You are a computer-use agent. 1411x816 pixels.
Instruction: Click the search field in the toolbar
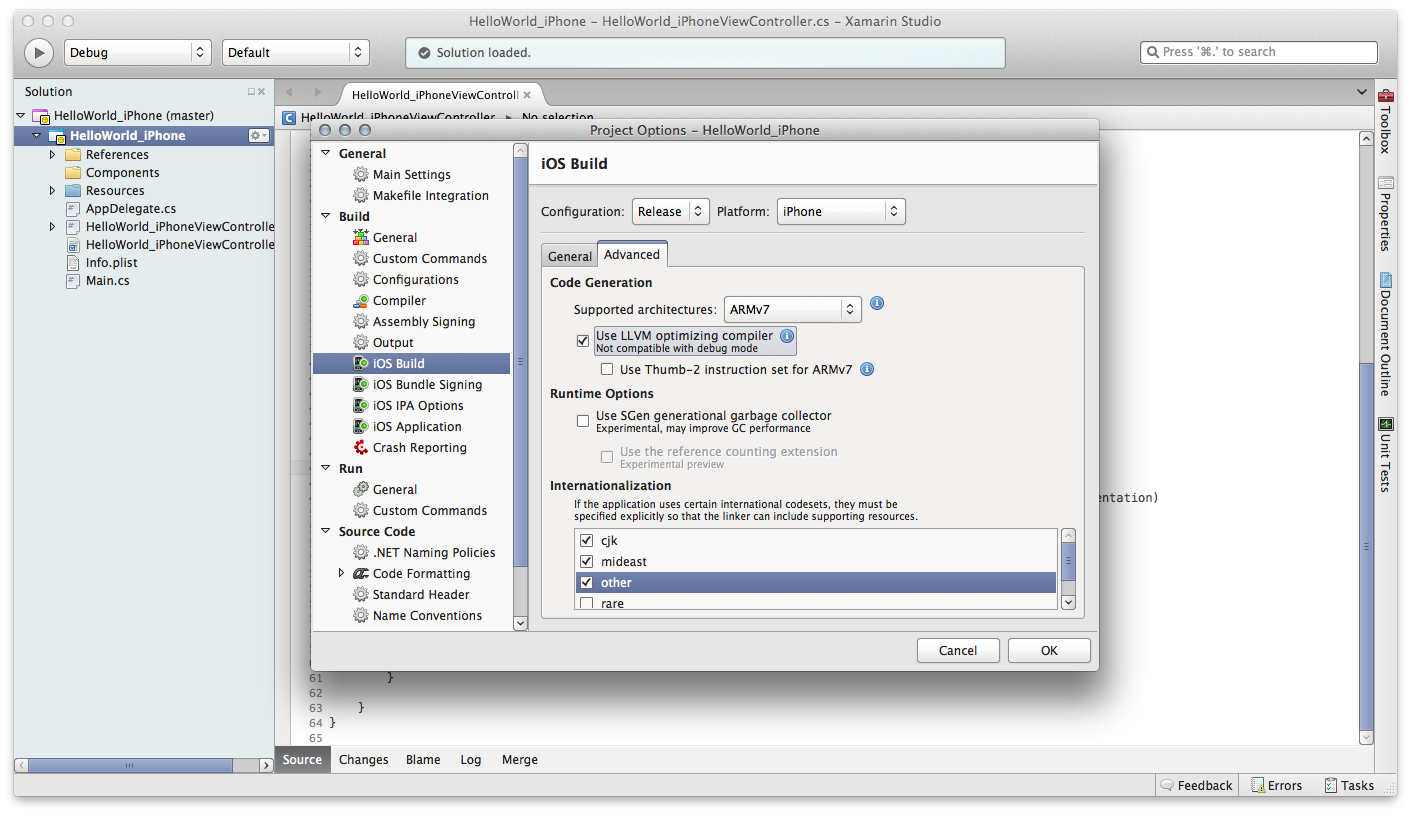(x=1258, y=51)
